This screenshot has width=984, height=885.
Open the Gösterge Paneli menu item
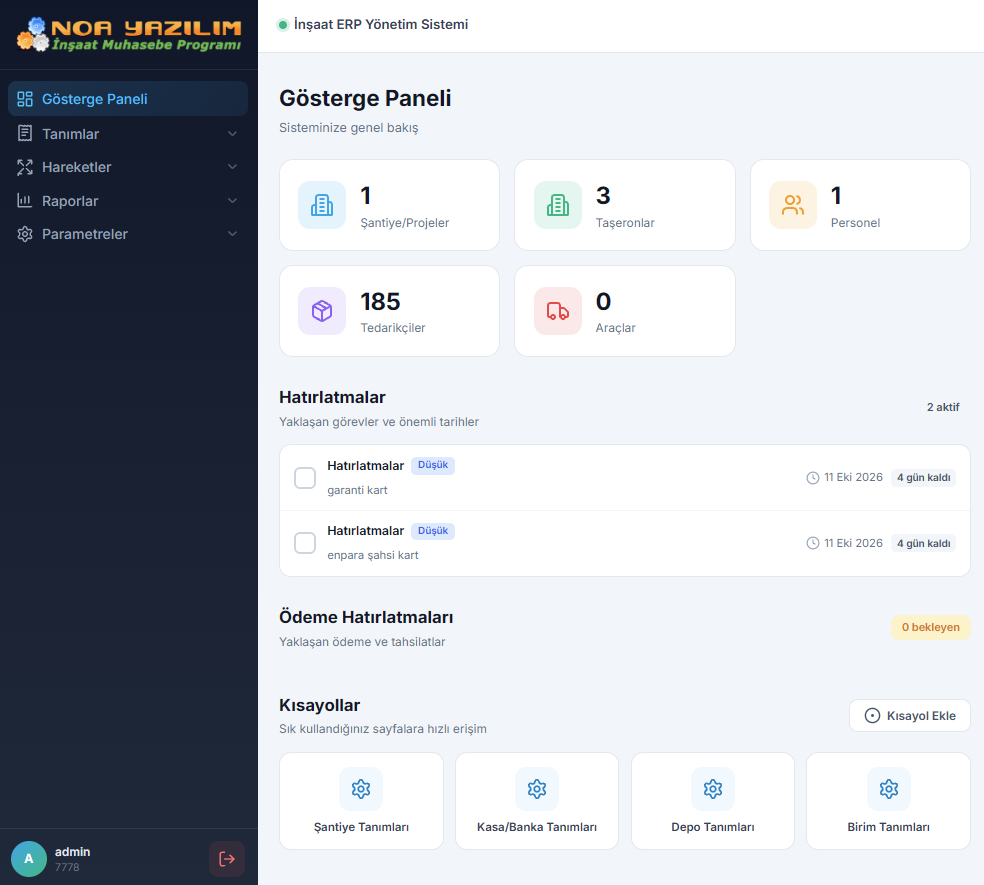tap(128, 99)
